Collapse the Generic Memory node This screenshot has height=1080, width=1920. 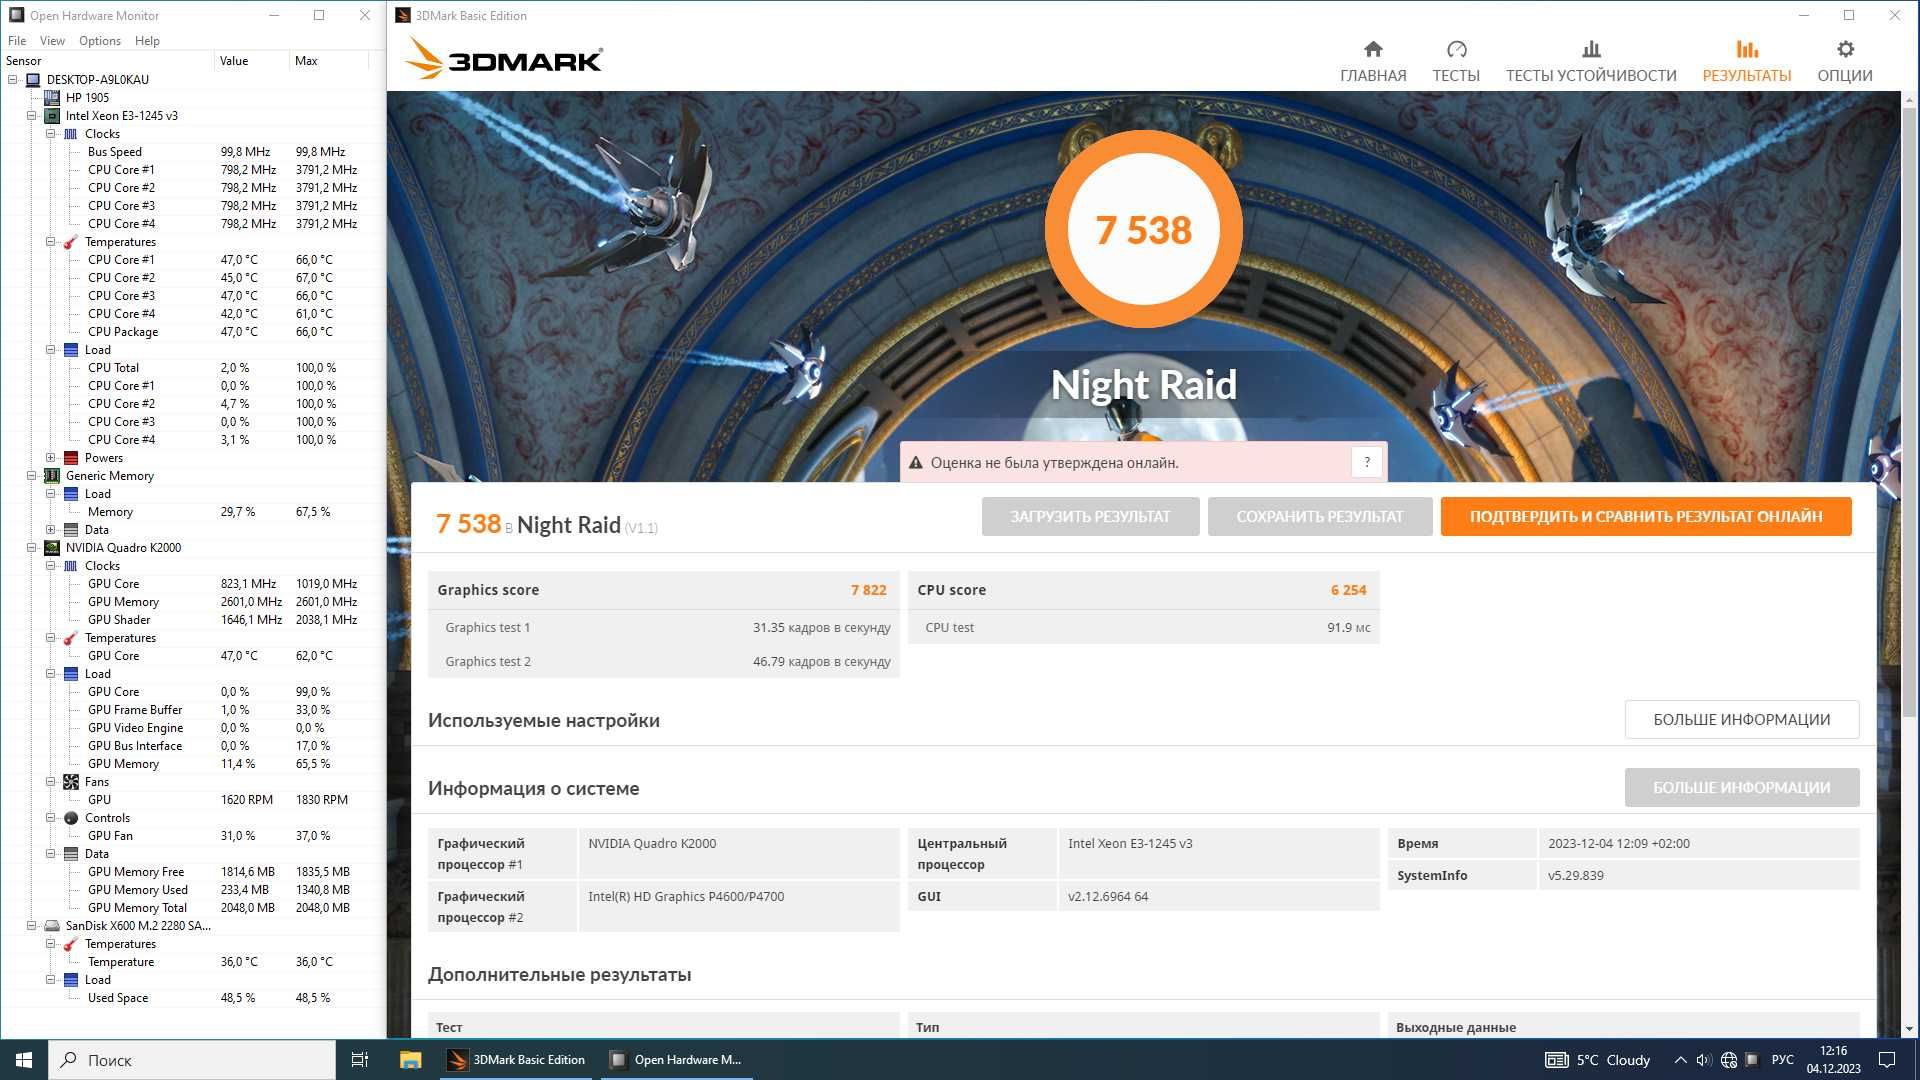32,476
